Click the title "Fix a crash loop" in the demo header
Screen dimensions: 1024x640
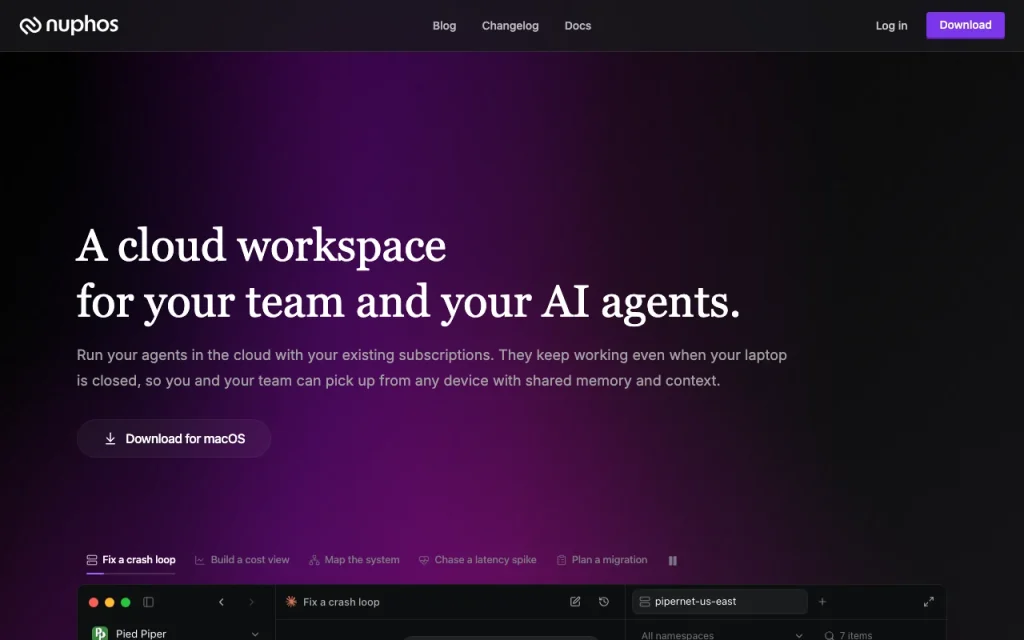pos(341,602)
